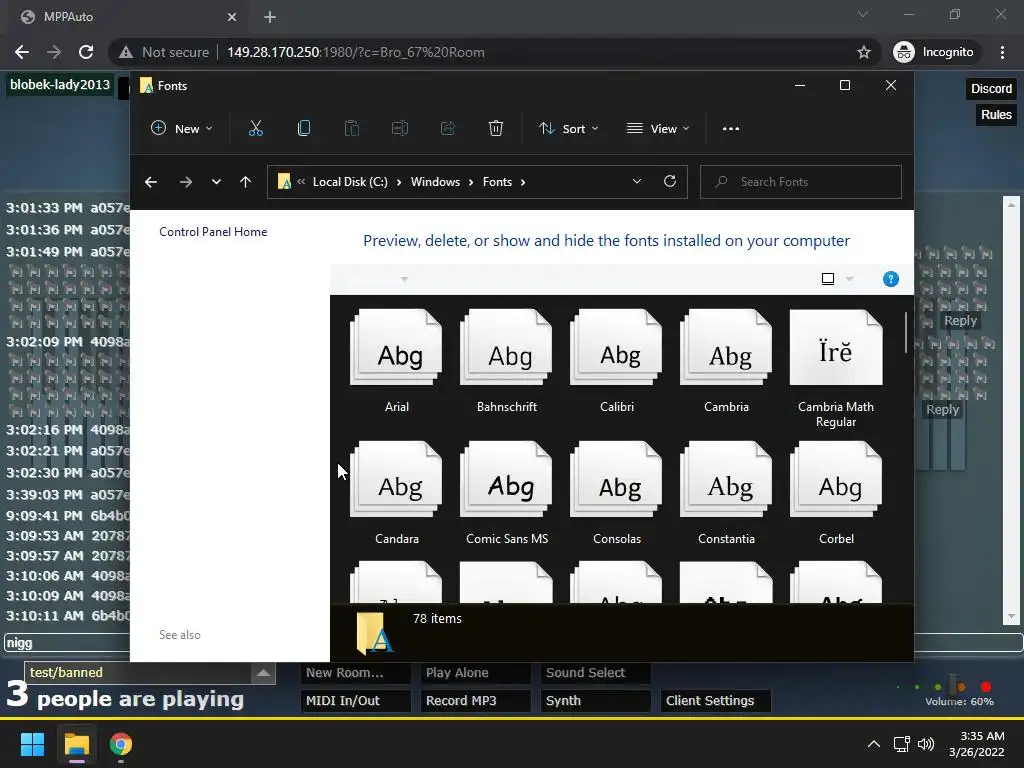The height and width of the screenshot is (768, 1024).
Task: Click the Search Fonts field
Action: click(801, 182)
